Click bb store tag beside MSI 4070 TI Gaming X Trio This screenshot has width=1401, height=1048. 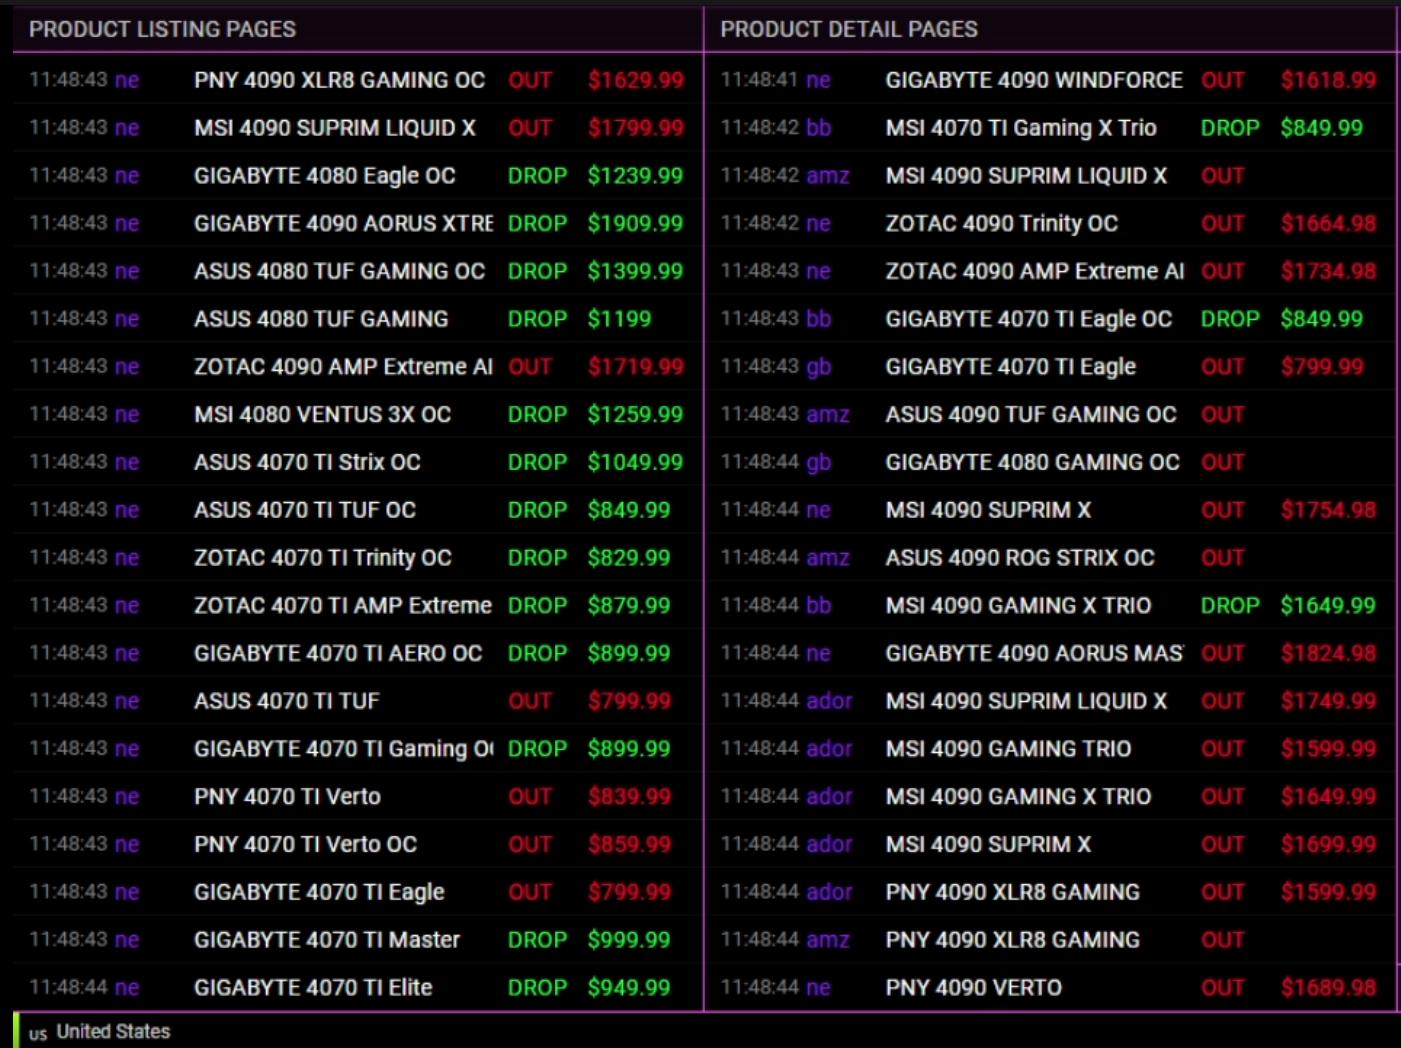point(819,128)
